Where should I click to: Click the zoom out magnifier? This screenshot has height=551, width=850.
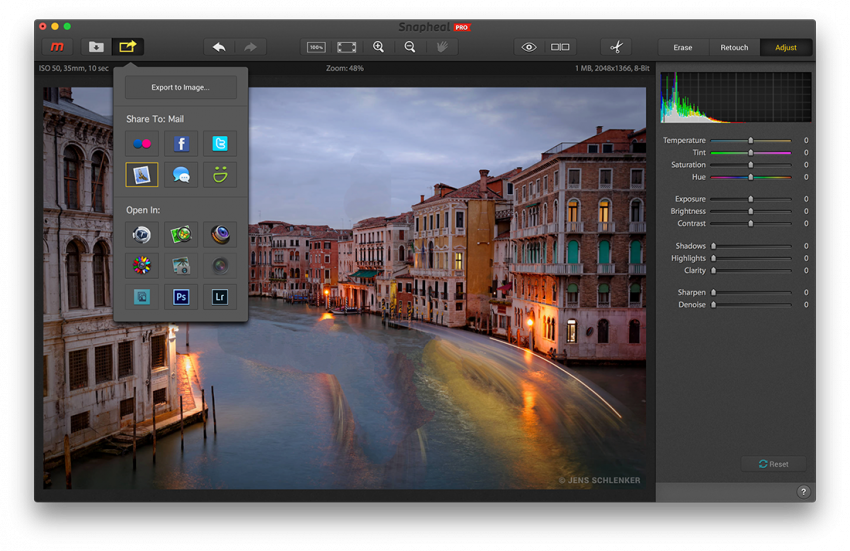[410, 47]
